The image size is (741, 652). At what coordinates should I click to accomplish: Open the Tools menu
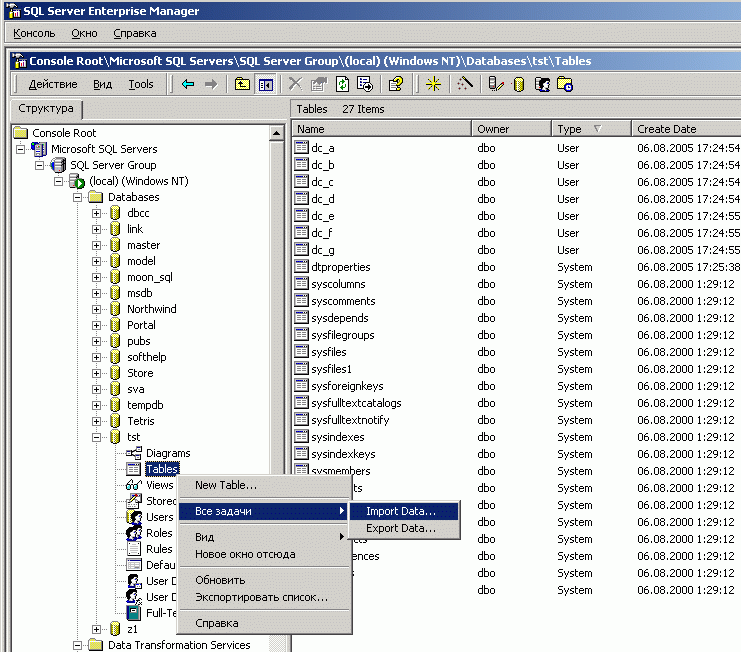click(x=141, y=85)
